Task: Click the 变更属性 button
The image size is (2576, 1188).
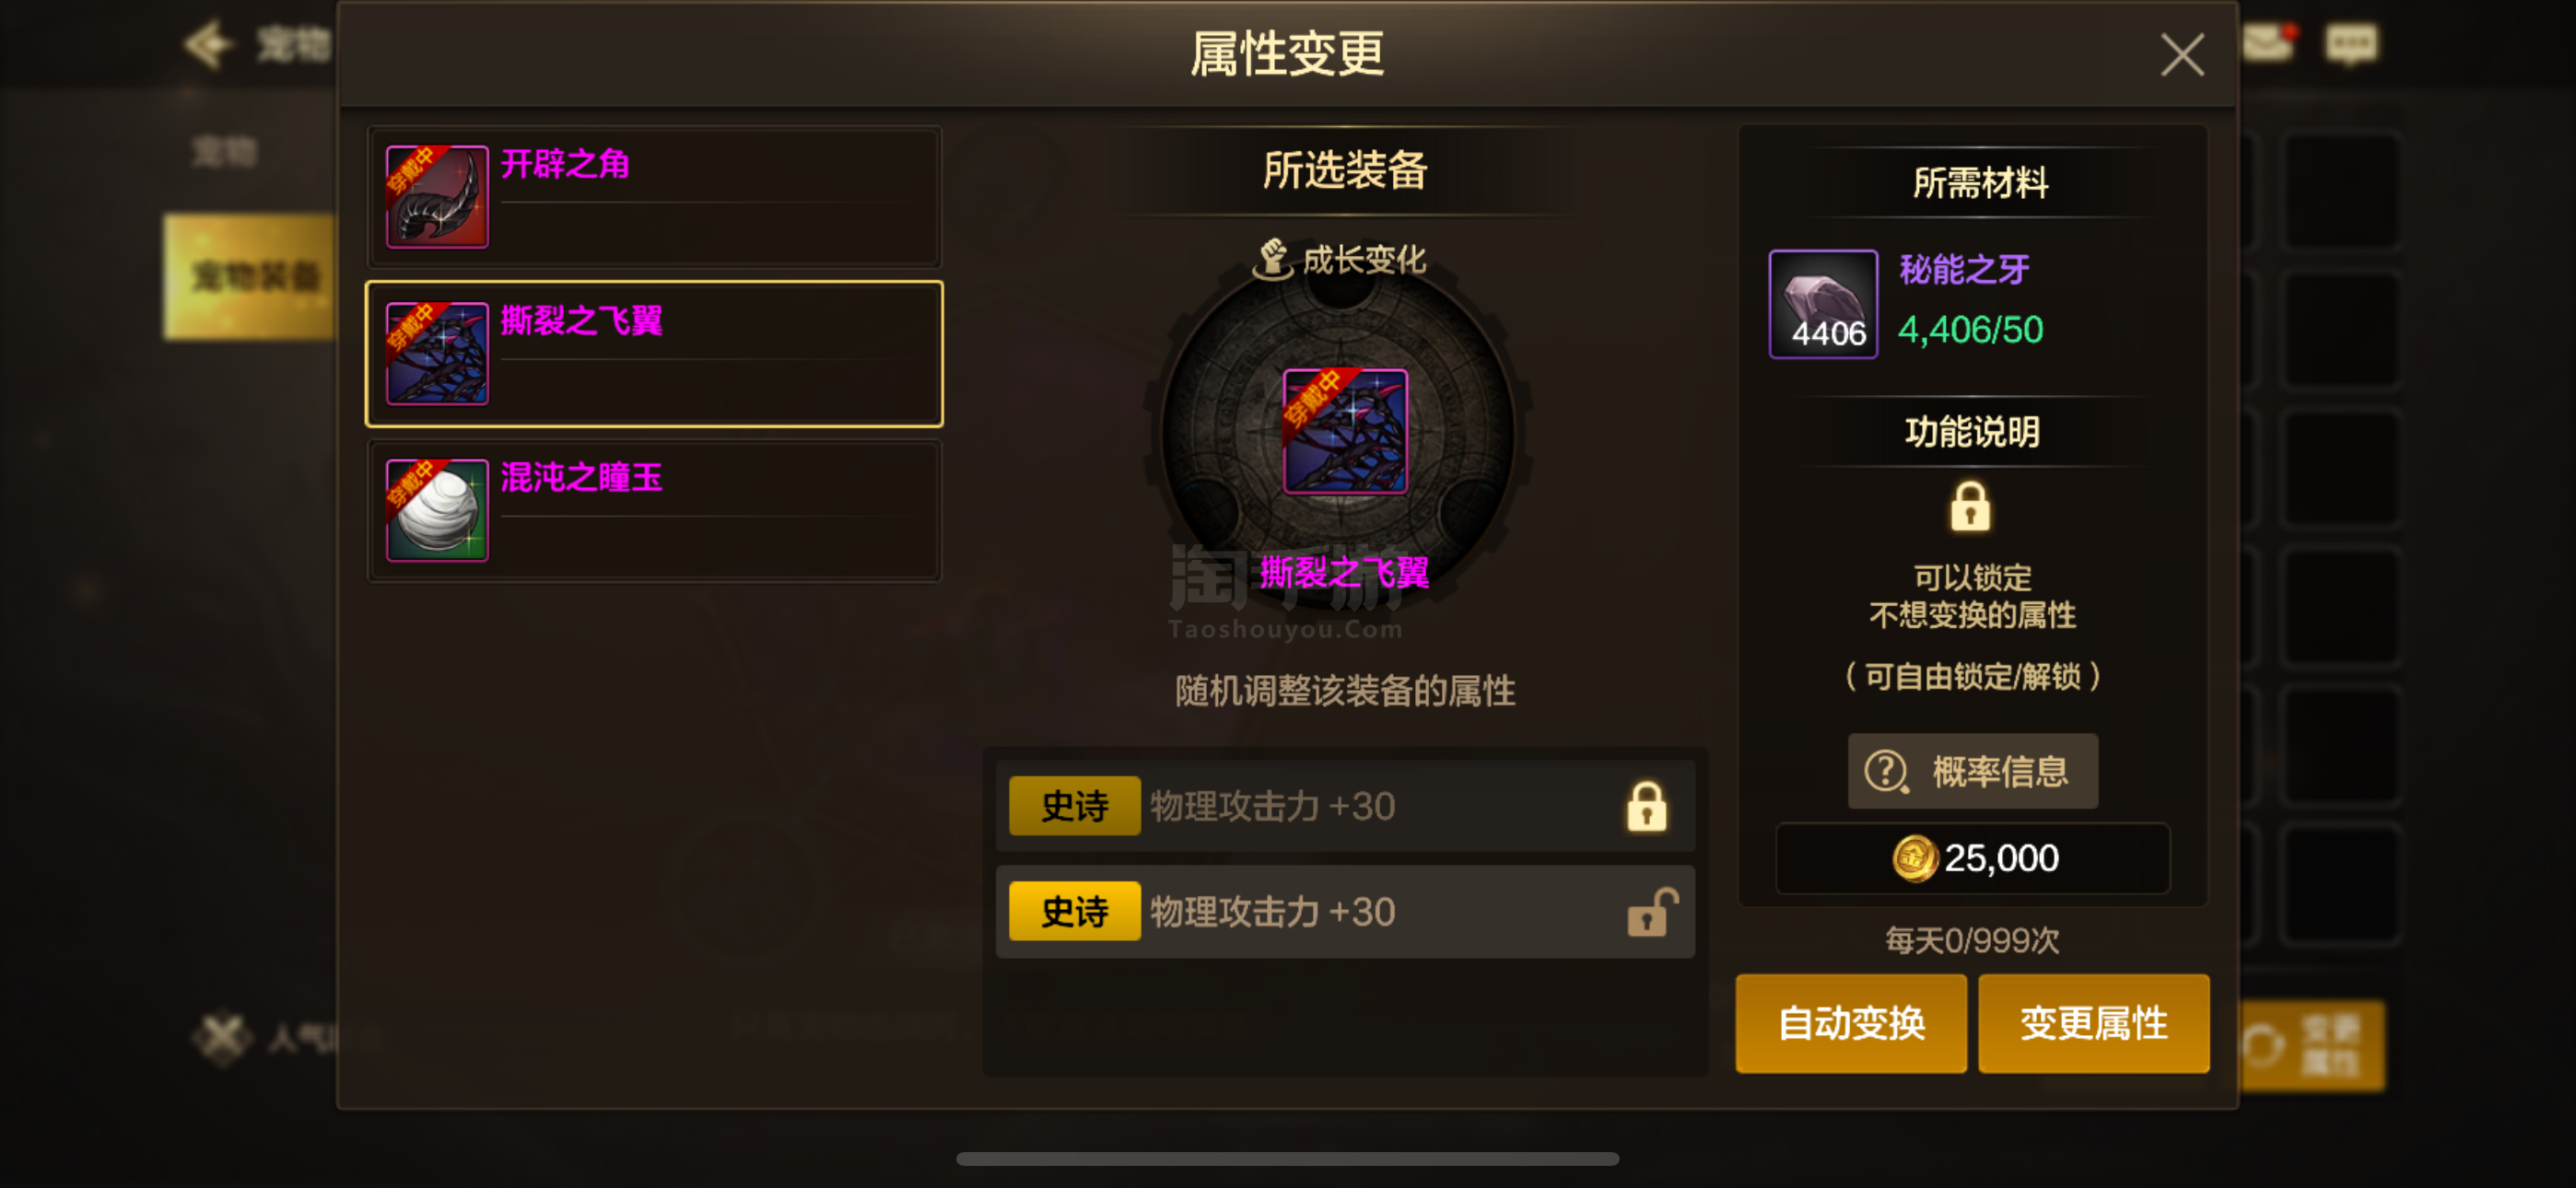Action: 2094,1023
